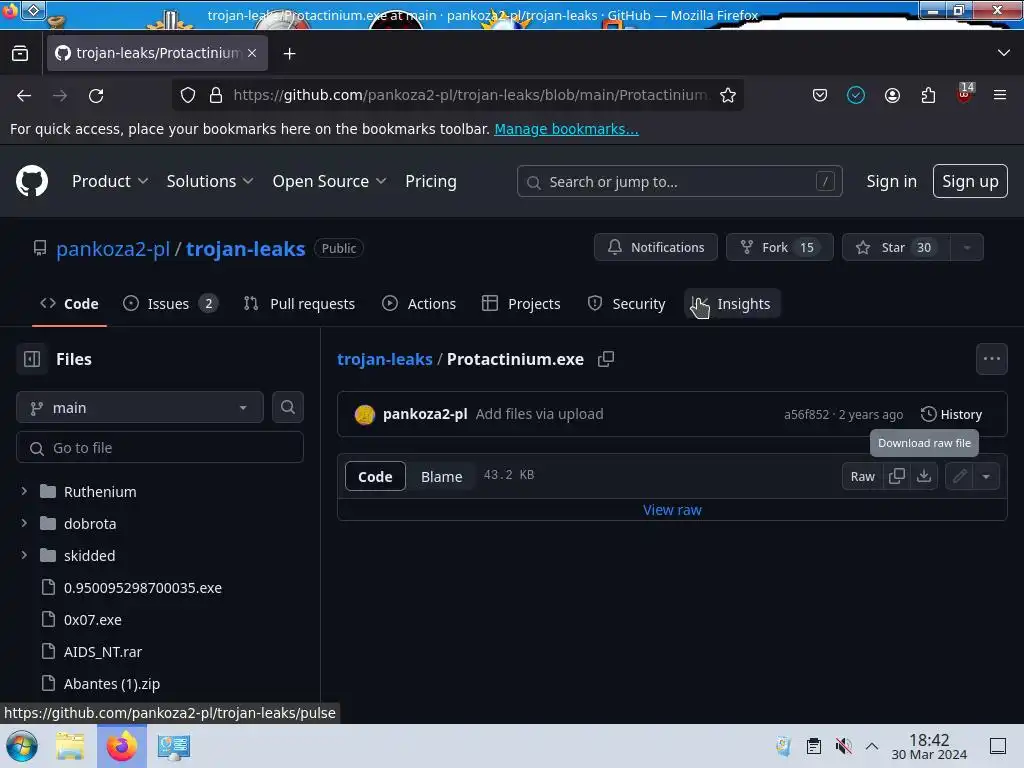Open the trojan-leaks repository link in header
1024x768 pixels.
point(246,248)
